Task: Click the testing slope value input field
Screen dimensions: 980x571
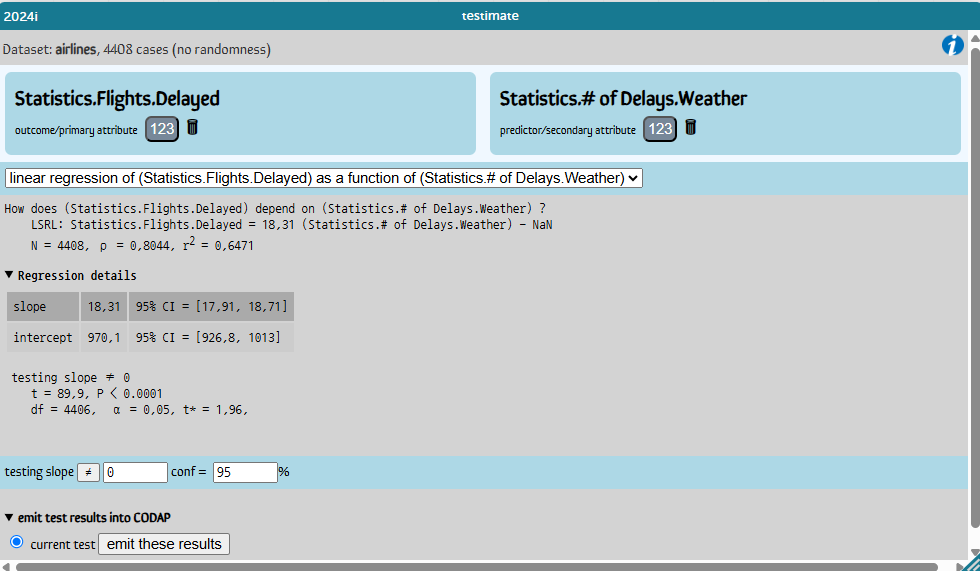Action: click(135, 472)
